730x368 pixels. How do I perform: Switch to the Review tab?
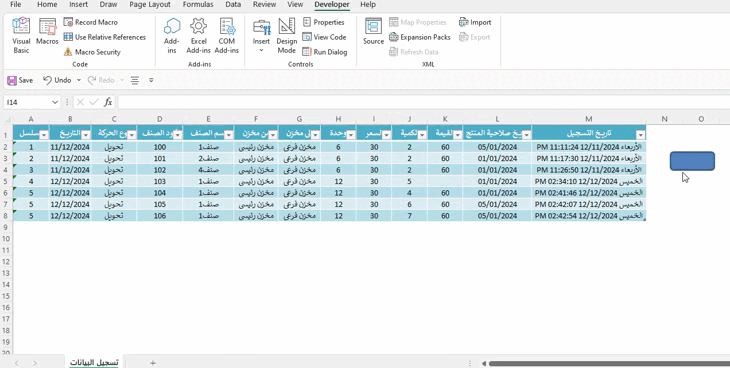pyautogui.click(x=264, y=5)
